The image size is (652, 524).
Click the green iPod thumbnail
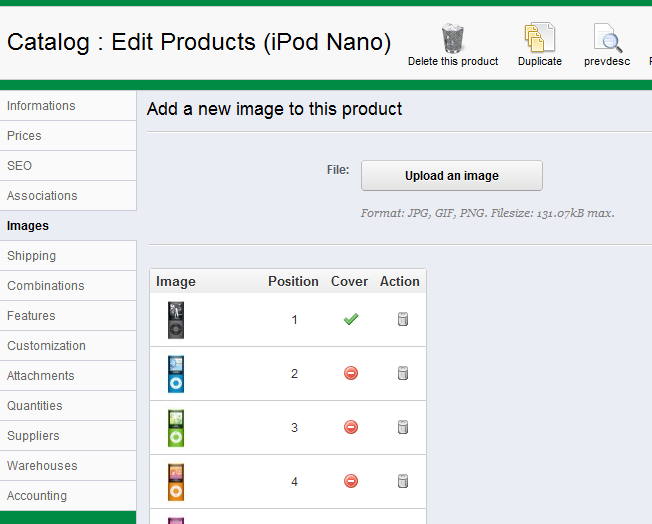pyautogui.click(x=176, y=428)
